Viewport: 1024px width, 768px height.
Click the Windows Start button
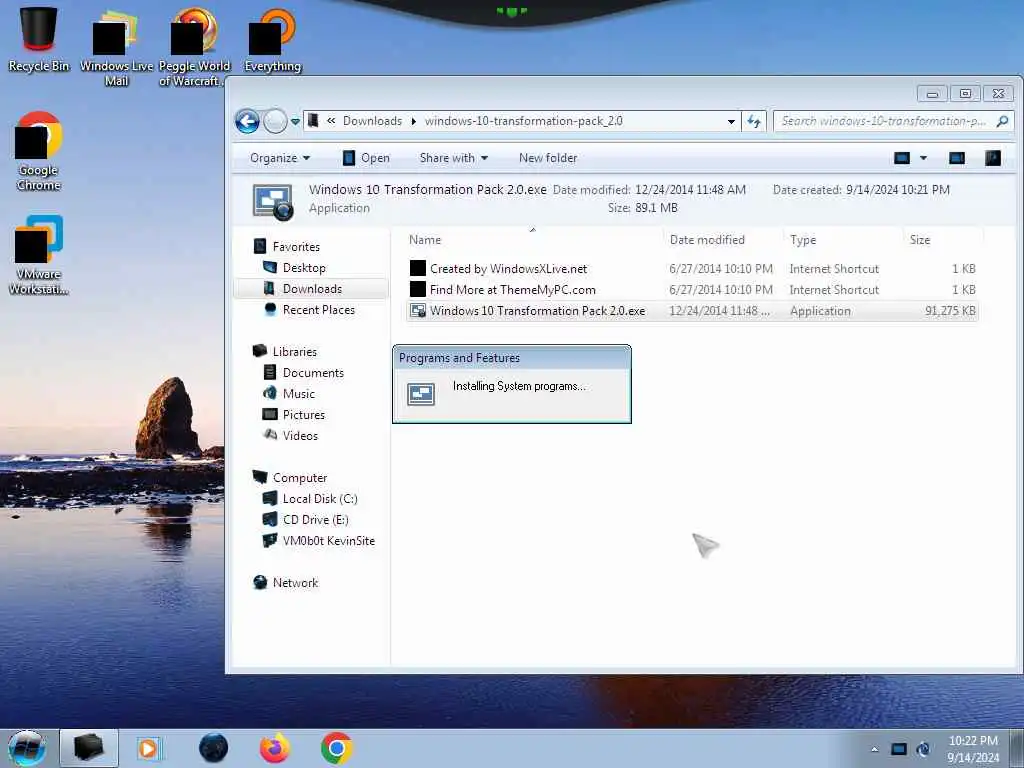click(27, 748)
